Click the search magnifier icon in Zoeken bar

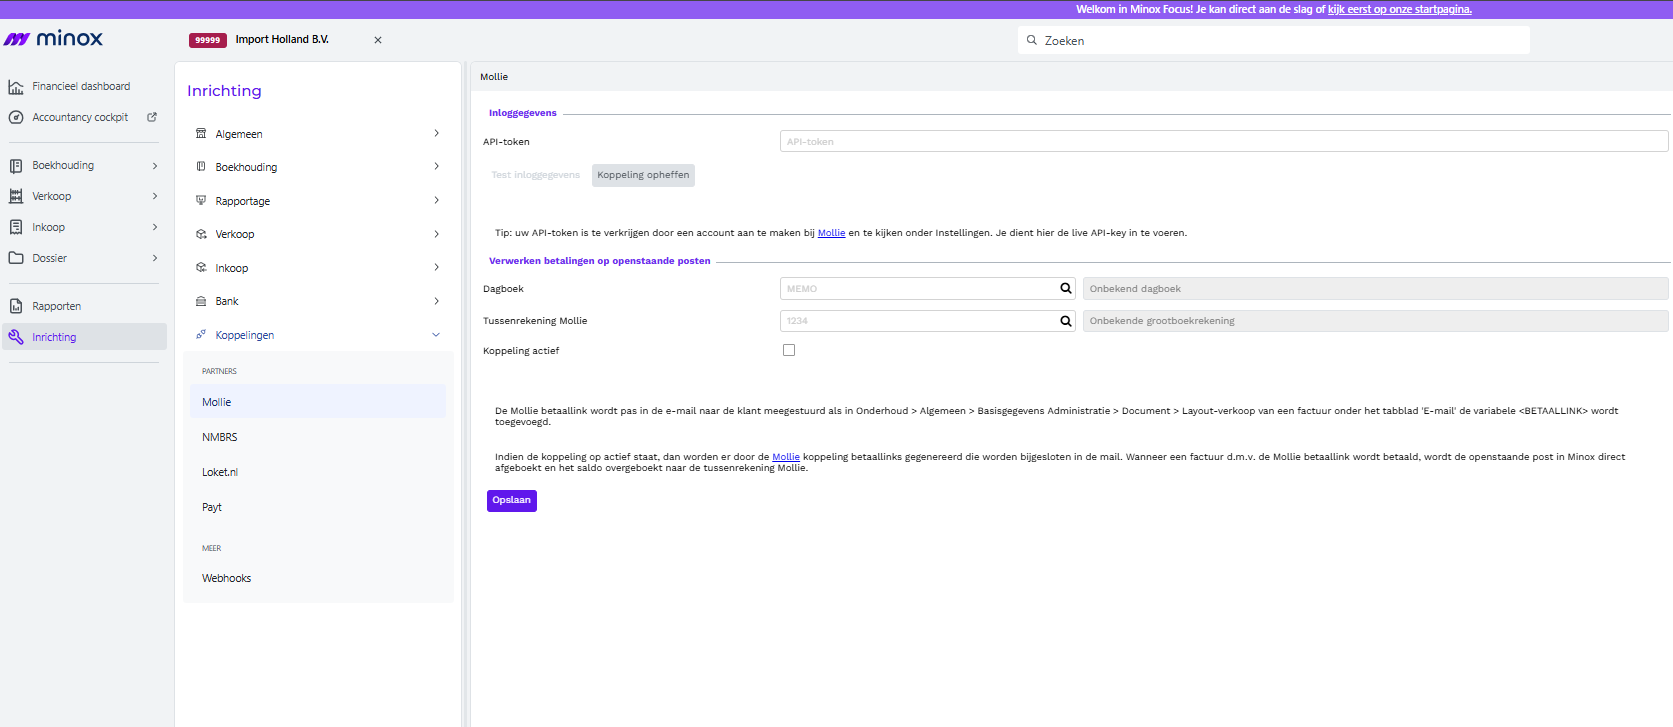click(x=1032, y=41)
